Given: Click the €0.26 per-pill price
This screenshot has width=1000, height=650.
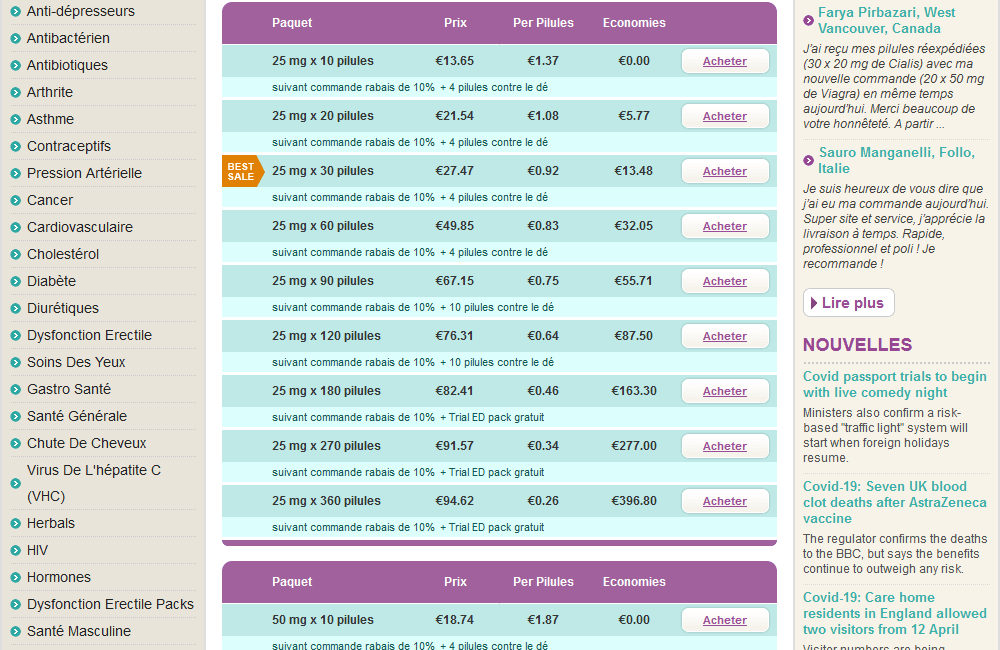Looking at the screenshot, I should click(543, 501).
